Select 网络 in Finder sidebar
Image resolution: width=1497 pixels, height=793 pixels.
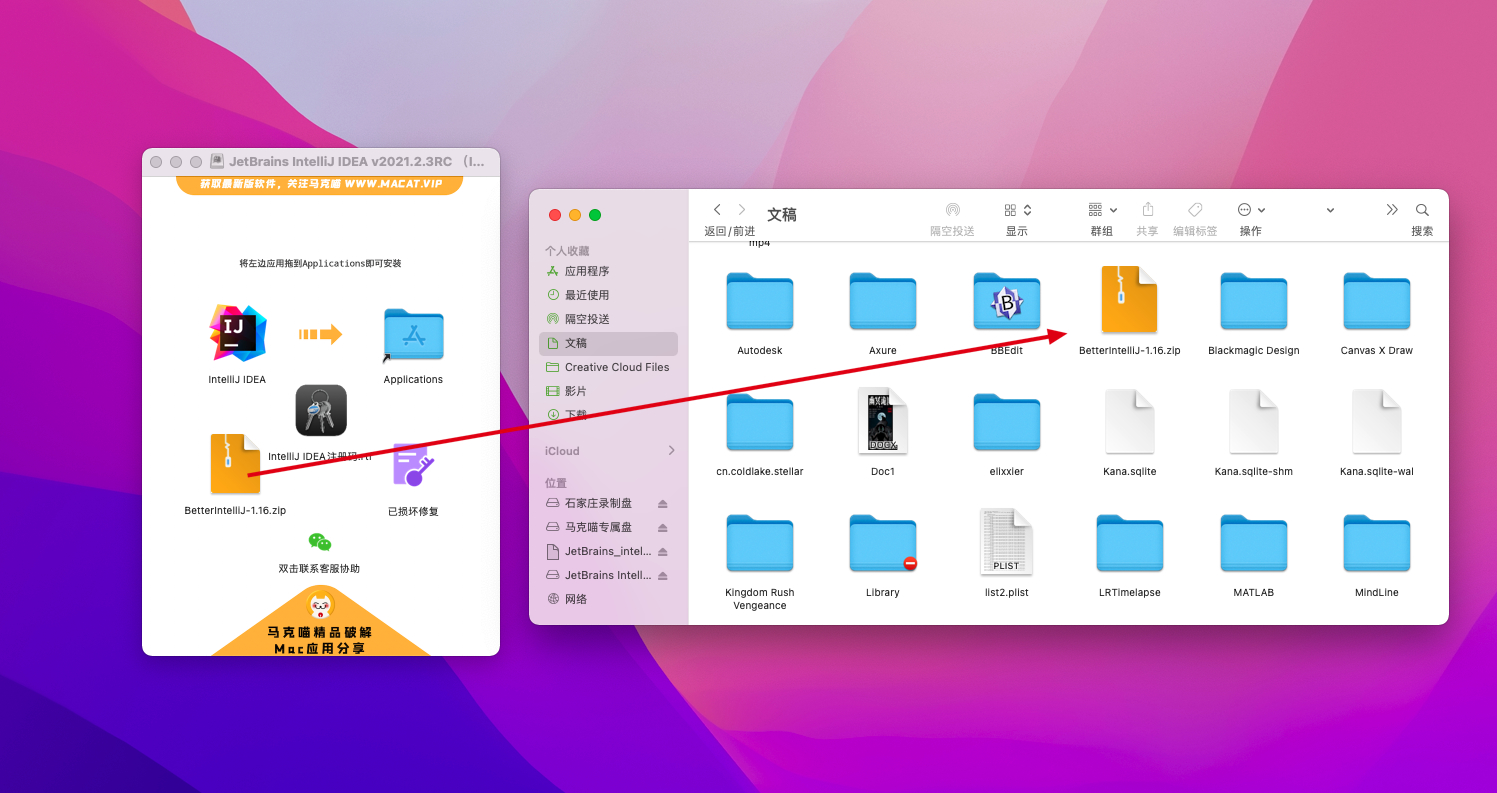608,599
